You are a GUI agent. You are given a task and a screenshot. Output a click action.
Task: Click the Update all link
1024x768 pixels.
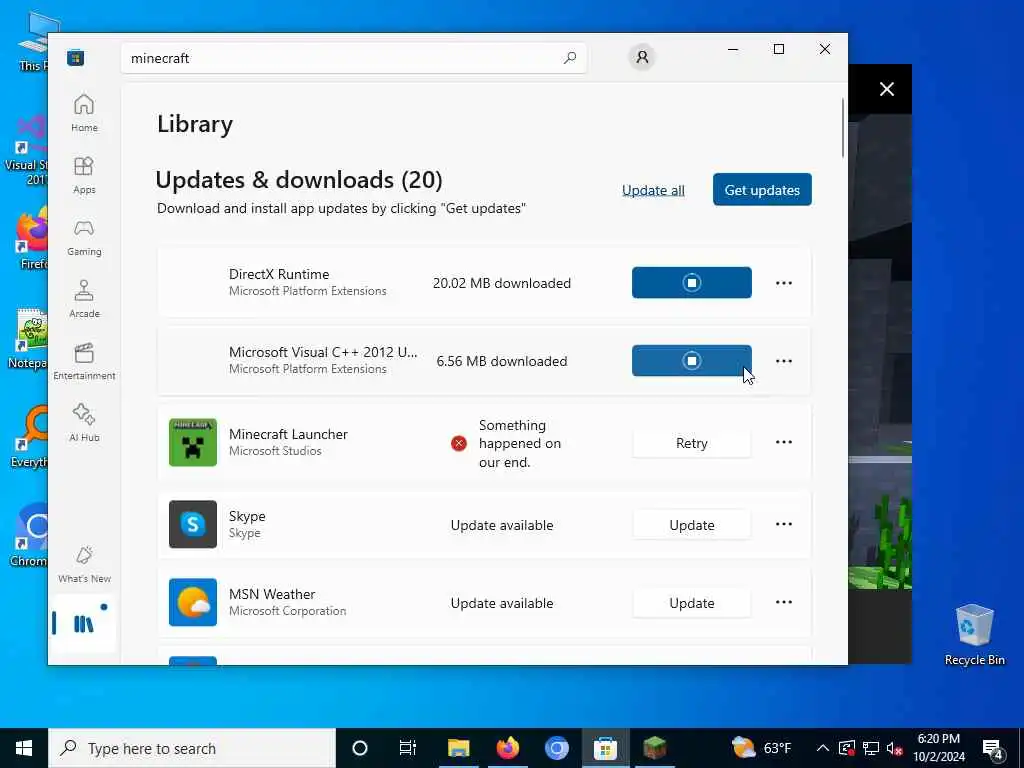653,190
